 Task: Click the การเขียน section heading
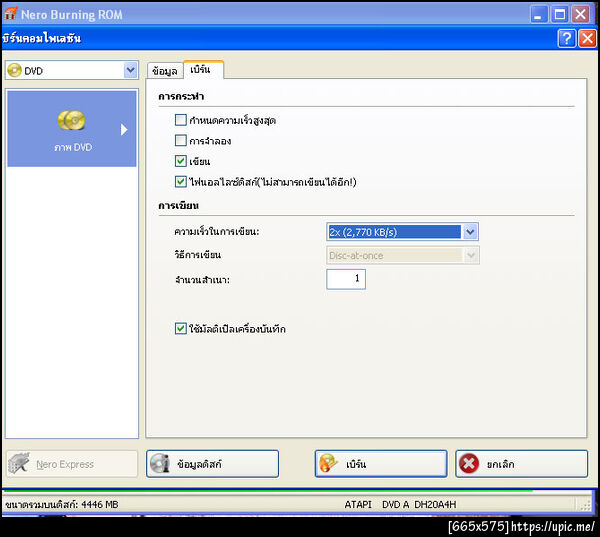point(178,206)
